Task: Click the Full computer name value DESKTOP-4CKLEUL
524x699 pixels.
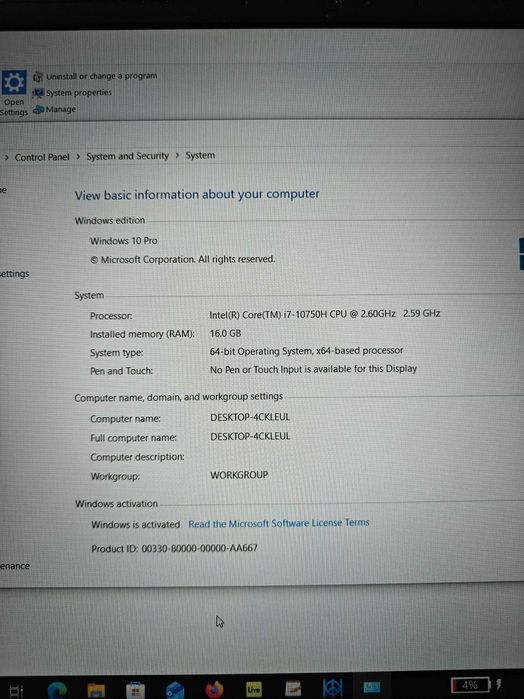Action: pyautogui.click(x=250, y=436)
